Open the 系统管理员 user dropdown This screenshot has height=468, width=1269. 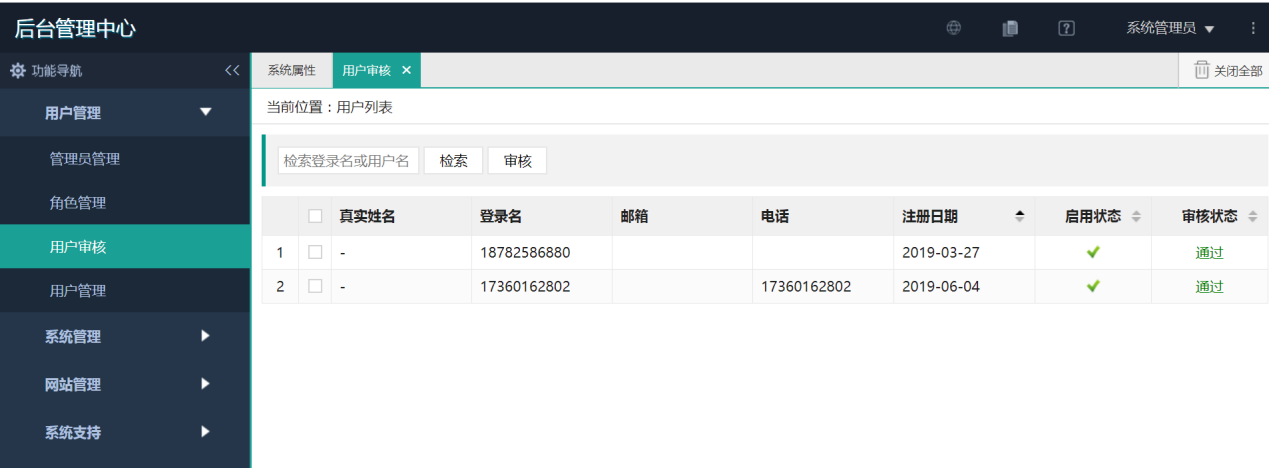coord(1170,28)
